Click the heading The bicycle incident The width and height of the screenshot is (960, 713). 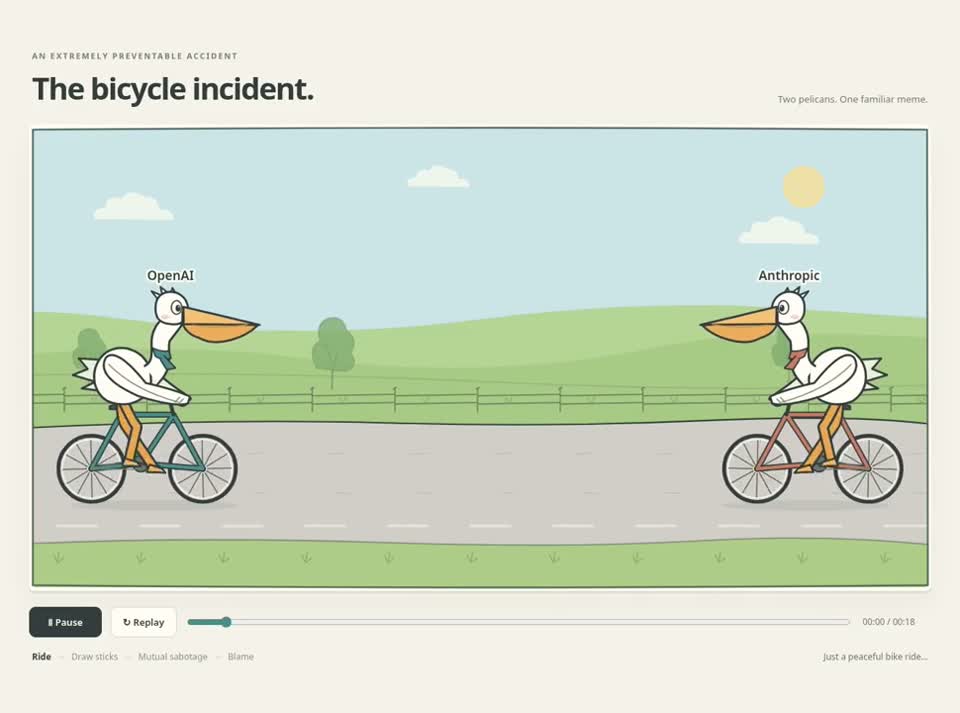pos(173,89)
